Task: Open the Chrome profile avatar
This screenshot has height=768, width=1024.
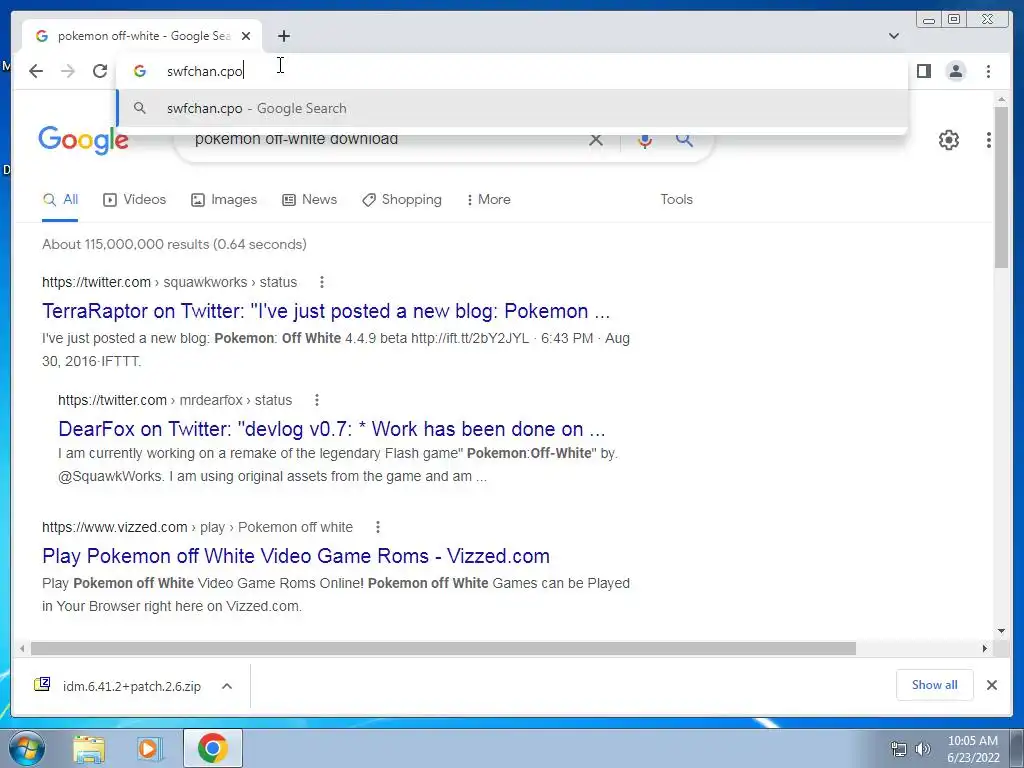Action: tap(955, 71)
